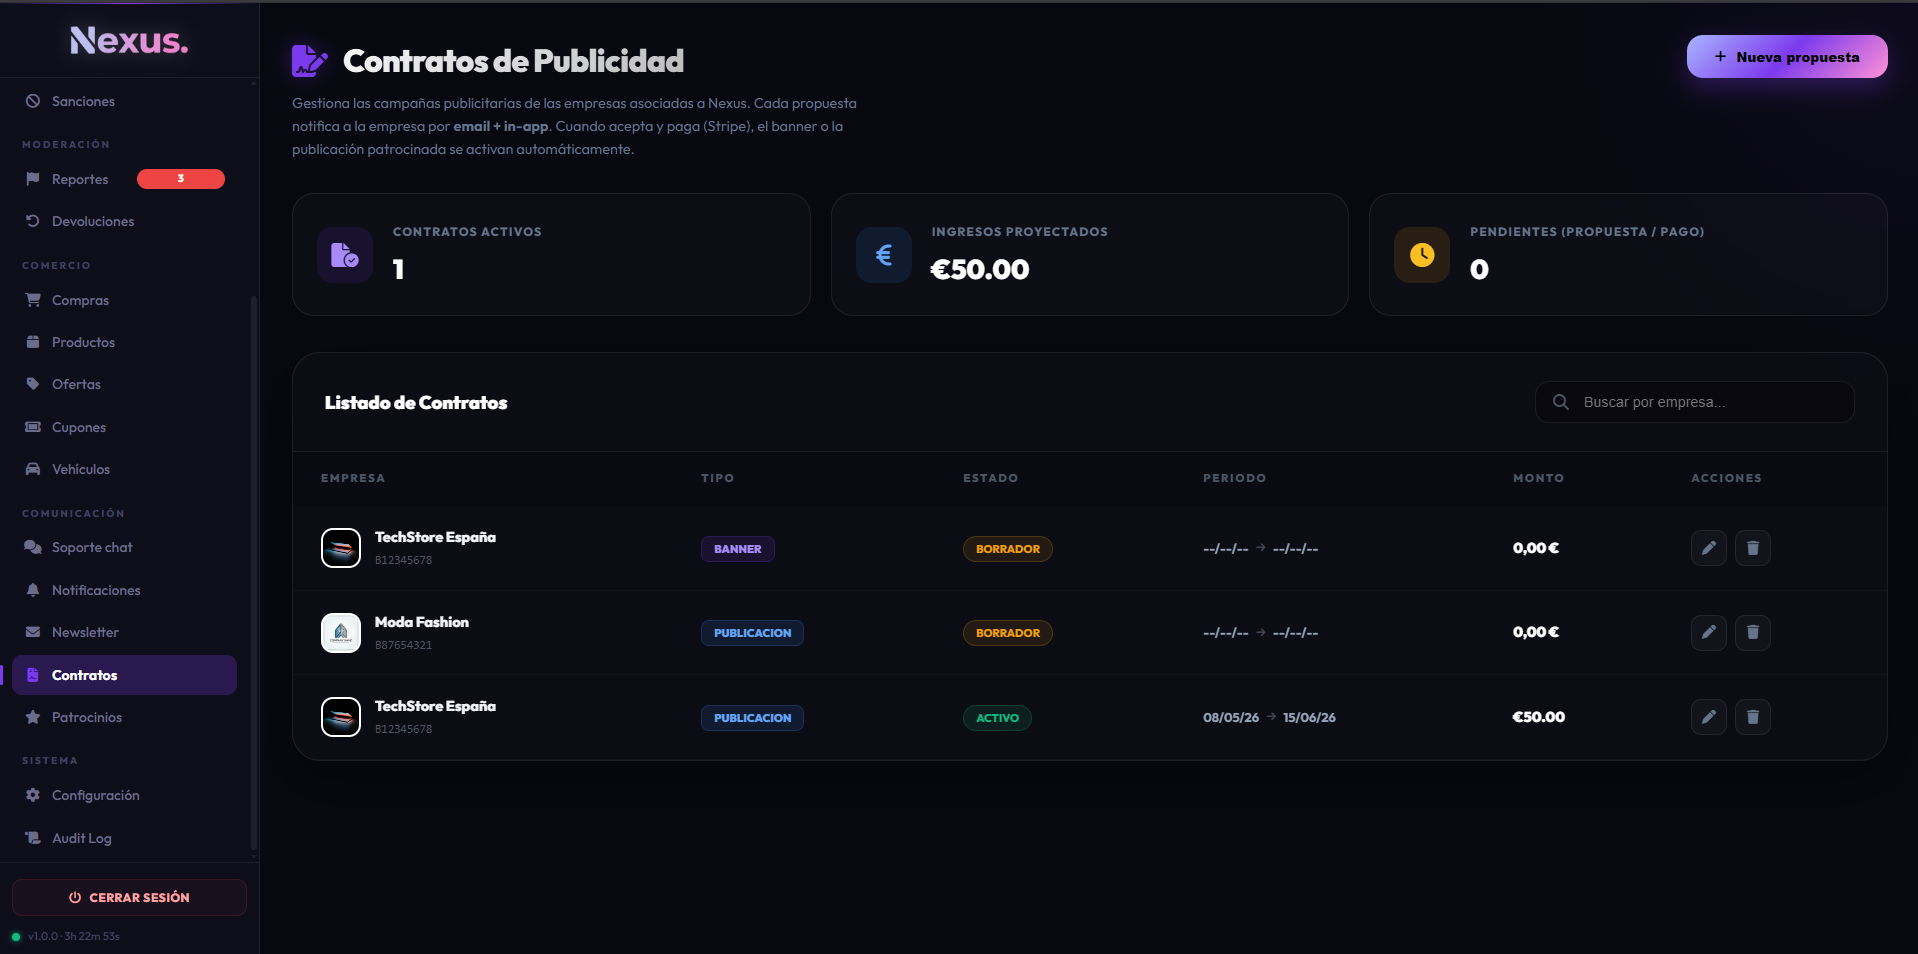Click the Moda Fashion company logo
1918x954 pixels.
[341, 632]
